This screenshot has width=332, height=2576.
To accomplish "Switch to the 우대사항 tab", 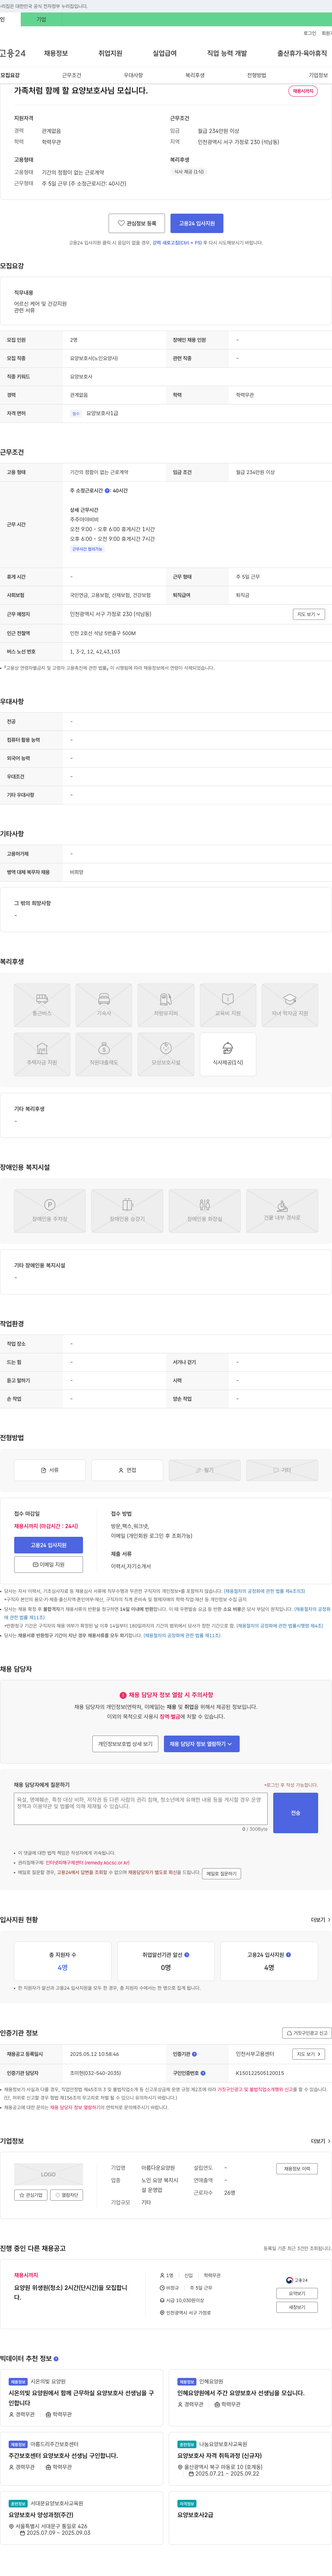I will coord(133,75).
